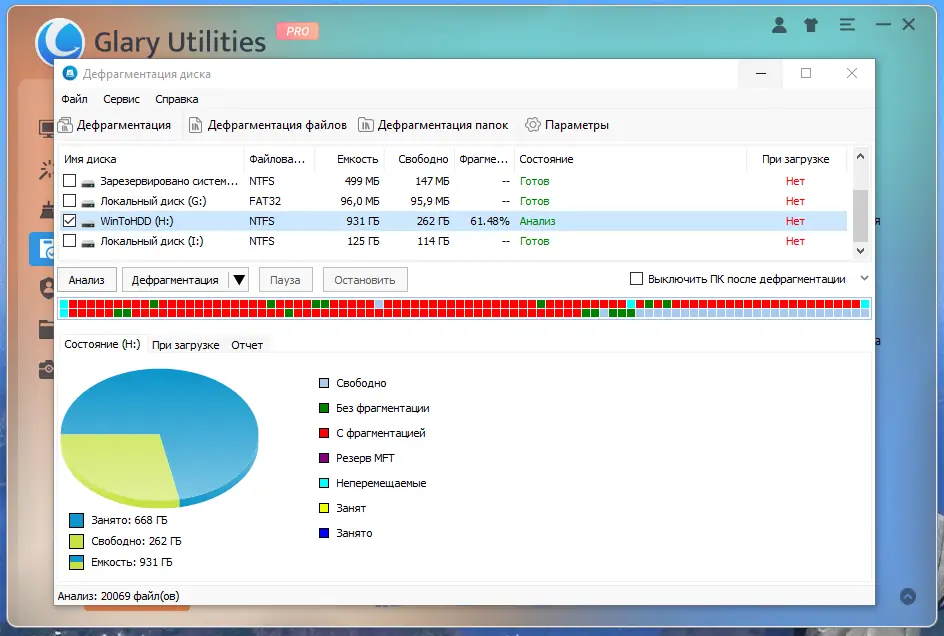Click FAT32 file system cell
944x636 pixels.
(x=265, y=201)
